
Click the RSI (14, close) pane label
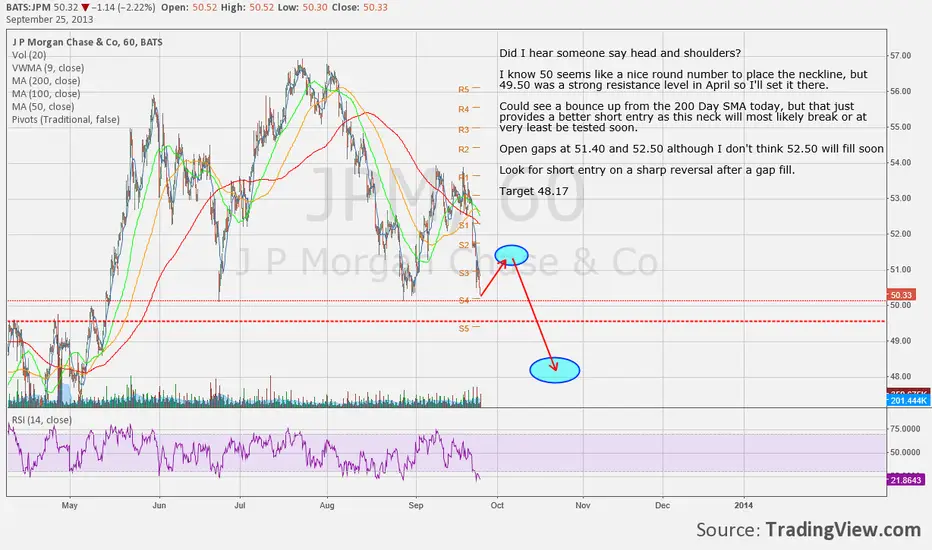click(42, 420)
